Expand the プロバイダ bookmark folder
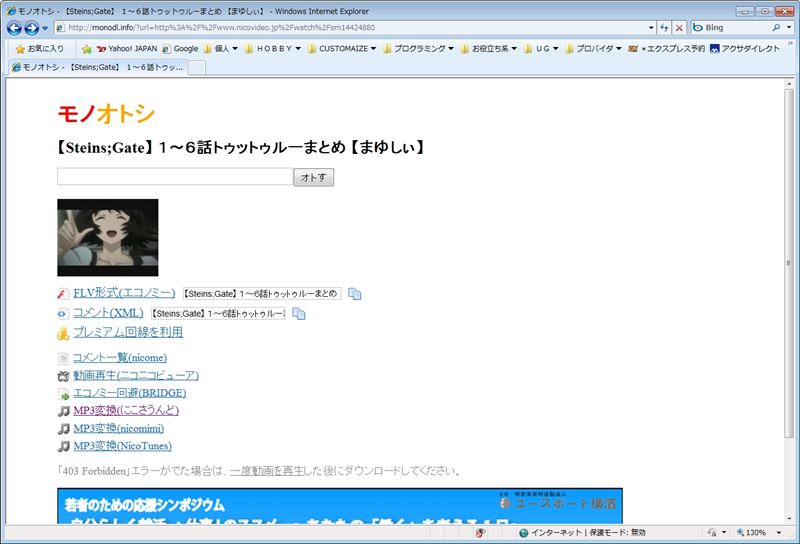This screenshot has width=800, height=544. tap(593, 48)
